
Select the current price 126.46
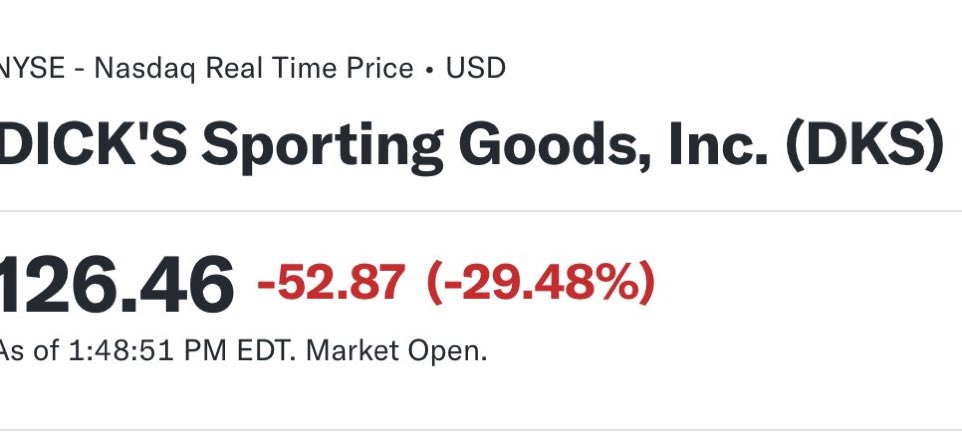(116, 285)
